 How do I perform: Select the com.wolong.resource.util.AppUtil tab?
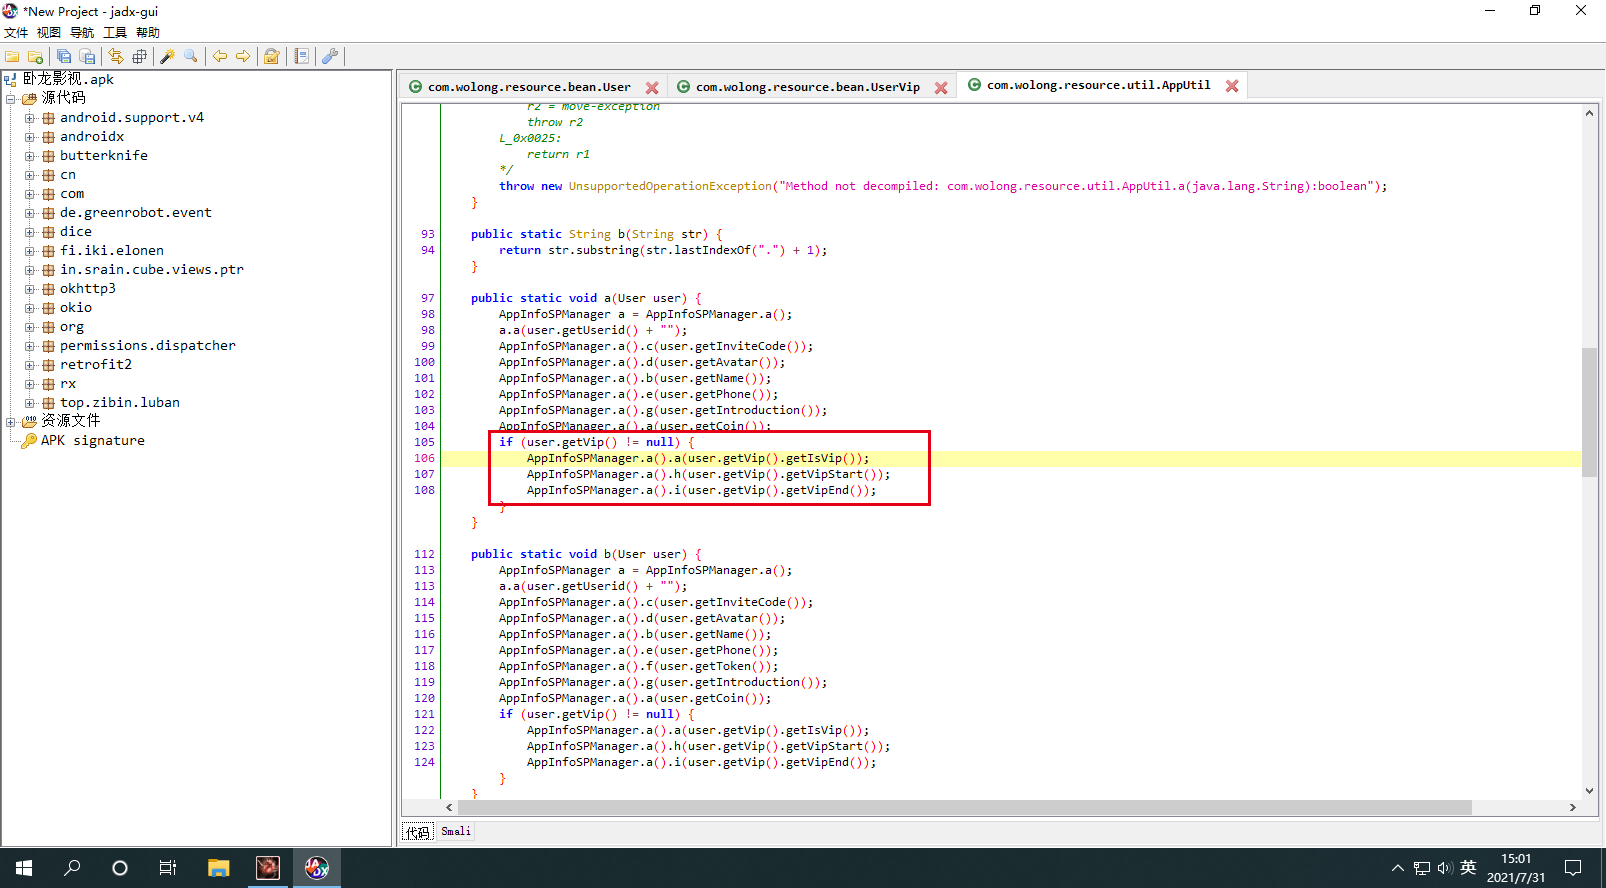1098,85
